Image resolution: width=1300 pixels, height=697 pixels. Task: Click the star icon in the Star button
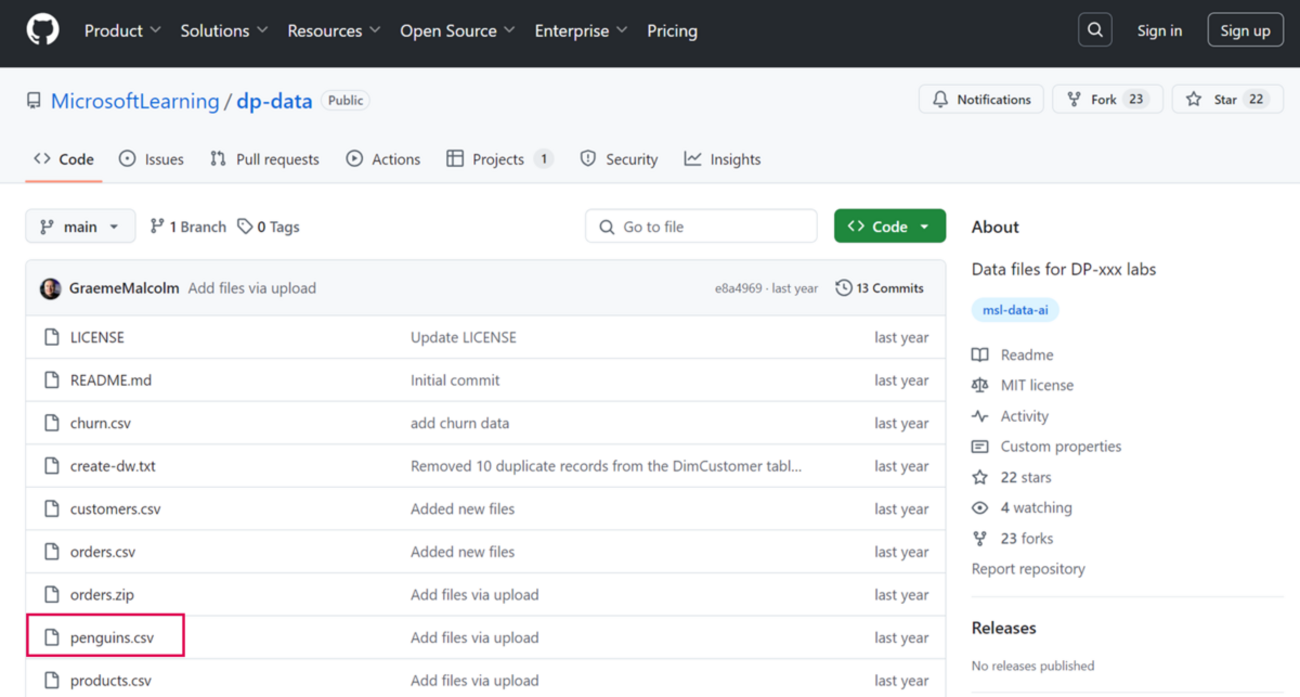tap(1194, 99)
